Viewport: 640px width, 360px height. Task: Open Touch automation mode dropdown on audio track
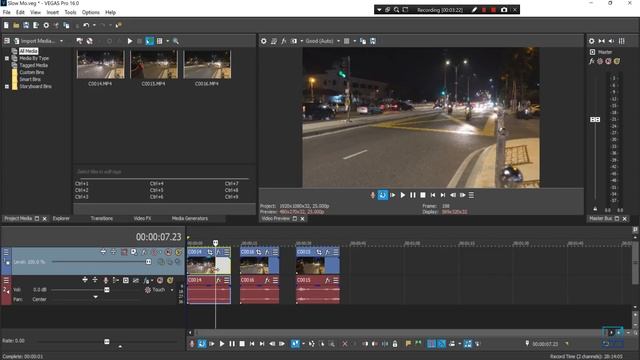pyautogui.click(x=171, y=290)
